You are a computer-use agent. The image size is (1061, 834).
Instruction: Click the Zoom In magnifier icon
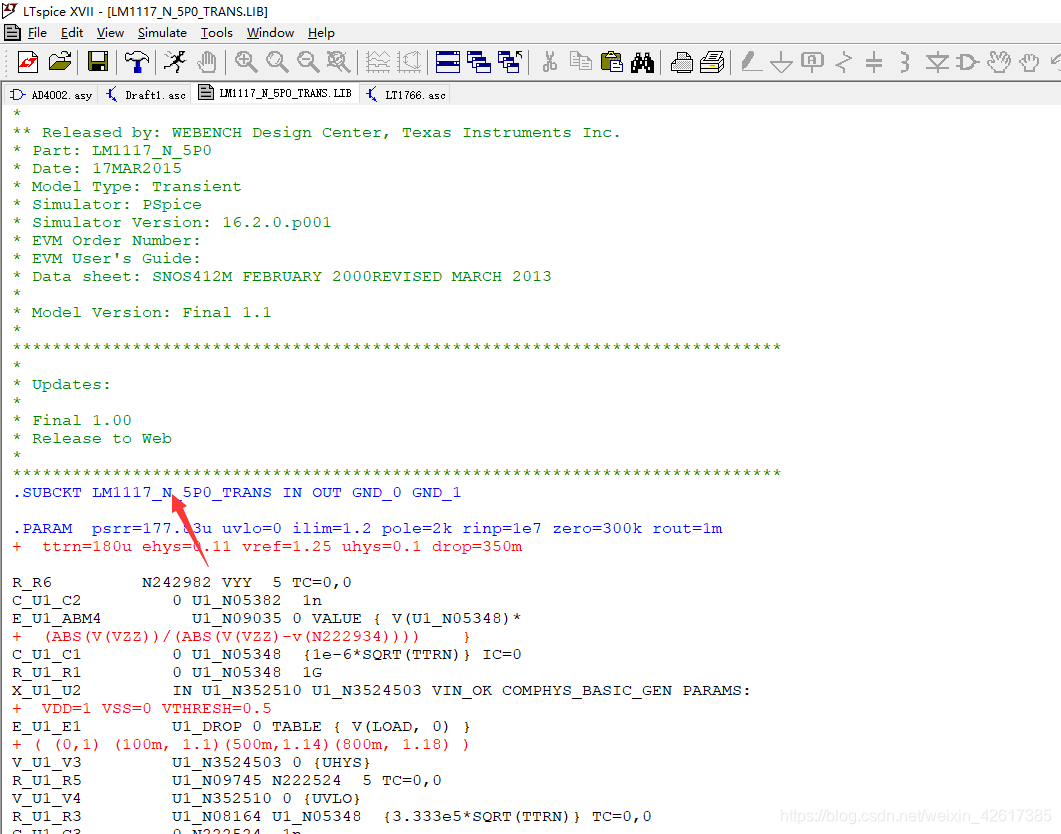point(246,62)
